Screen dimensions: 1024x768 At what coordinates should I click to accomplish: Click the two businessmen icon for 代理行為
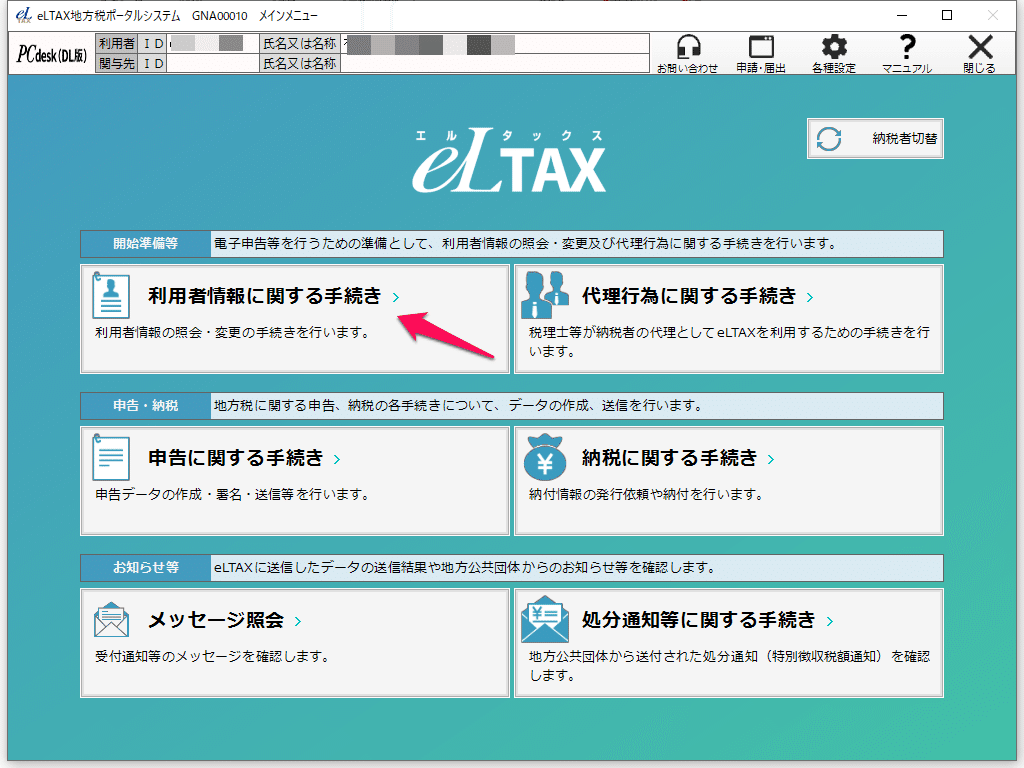pyautogui.click(x=545, y=295)
